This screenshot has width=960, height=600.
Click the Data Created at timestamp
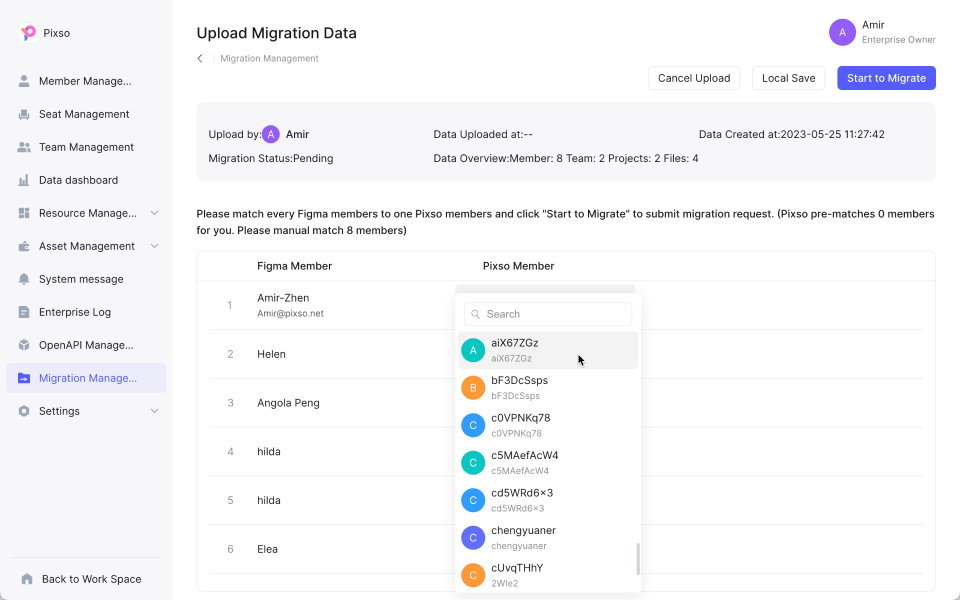792,134
